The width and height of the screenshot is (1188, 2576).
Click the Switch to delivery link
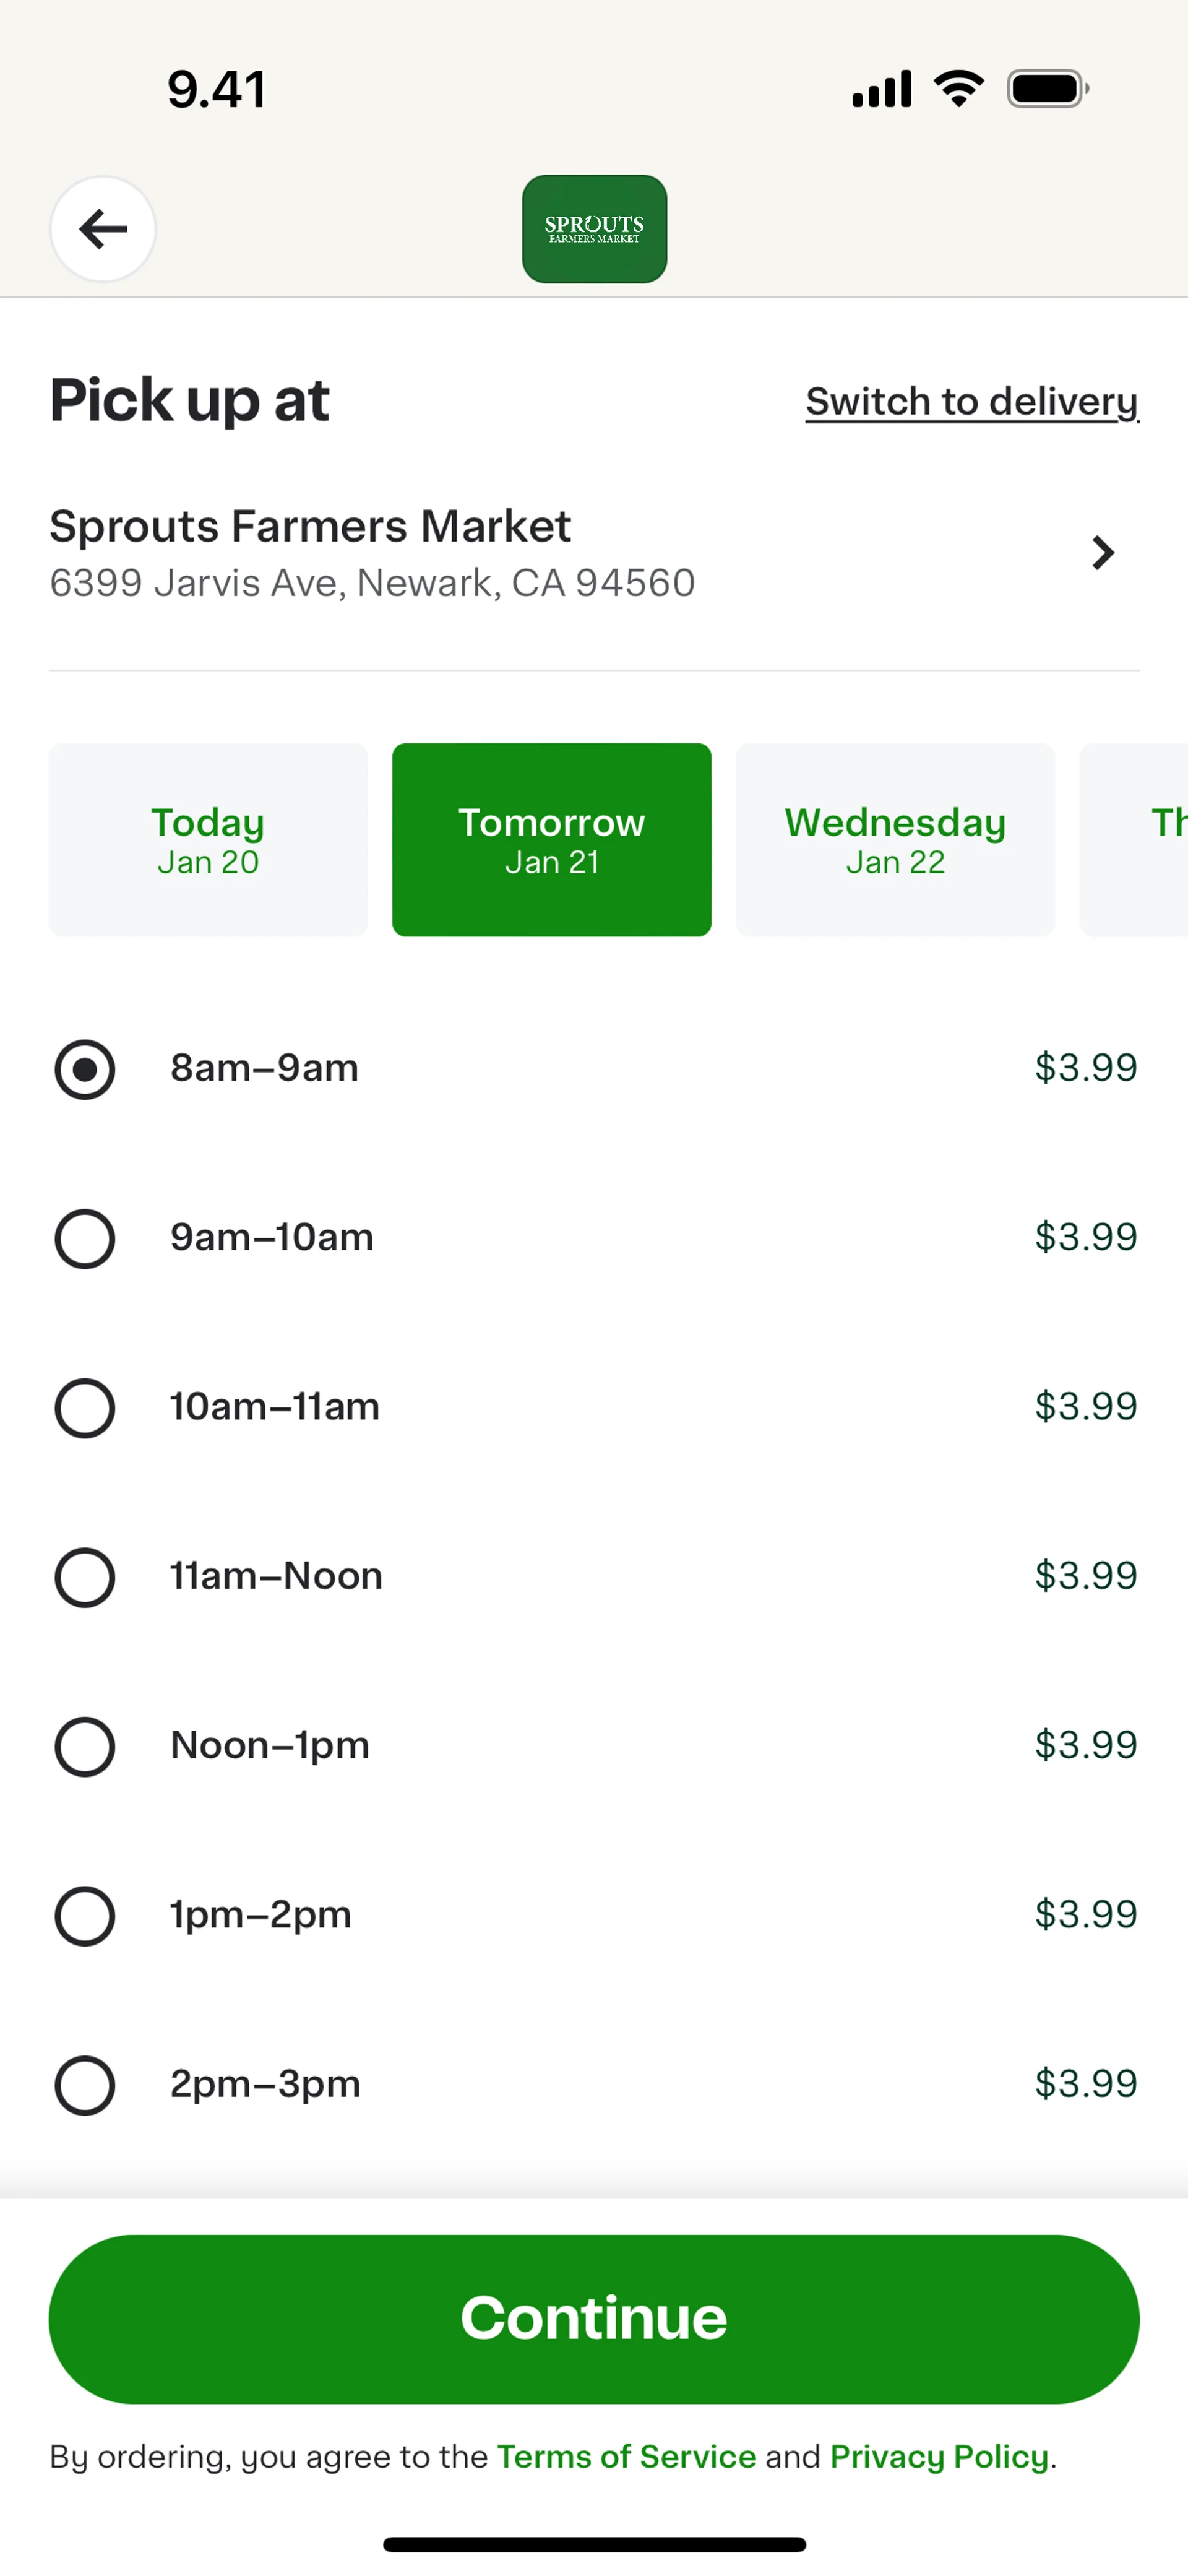coord(972,402)
